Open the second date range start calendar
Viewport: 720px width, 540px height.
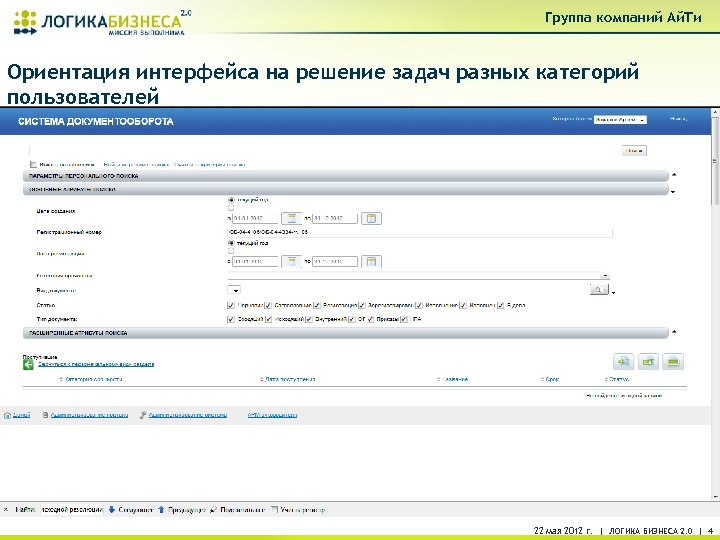(292, 261)
